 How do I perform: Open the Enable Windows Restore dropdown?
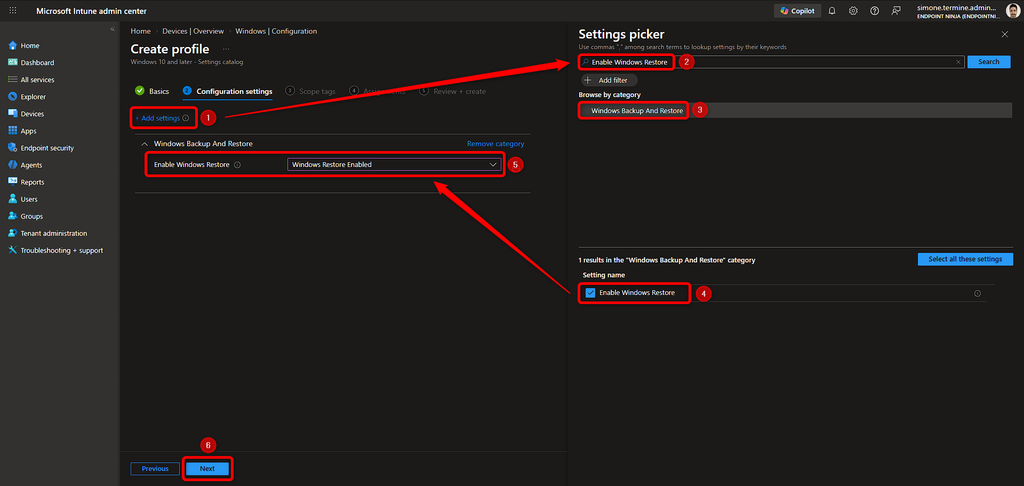click(x=394, y=165)
